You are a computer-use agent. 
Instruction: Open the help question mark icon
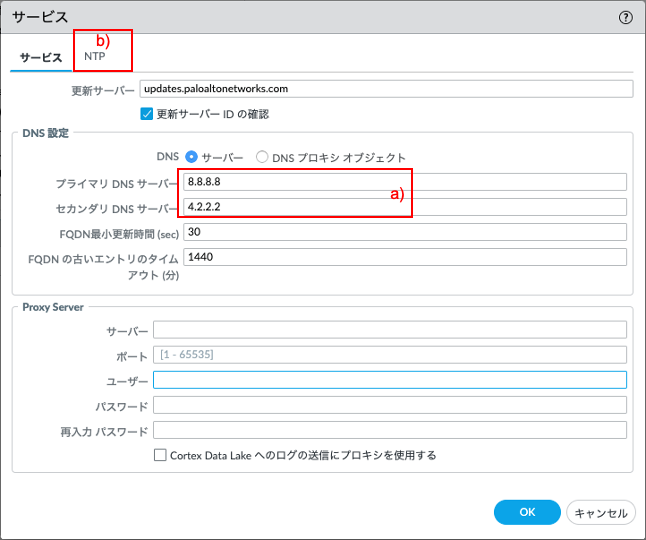pos(625,17)
